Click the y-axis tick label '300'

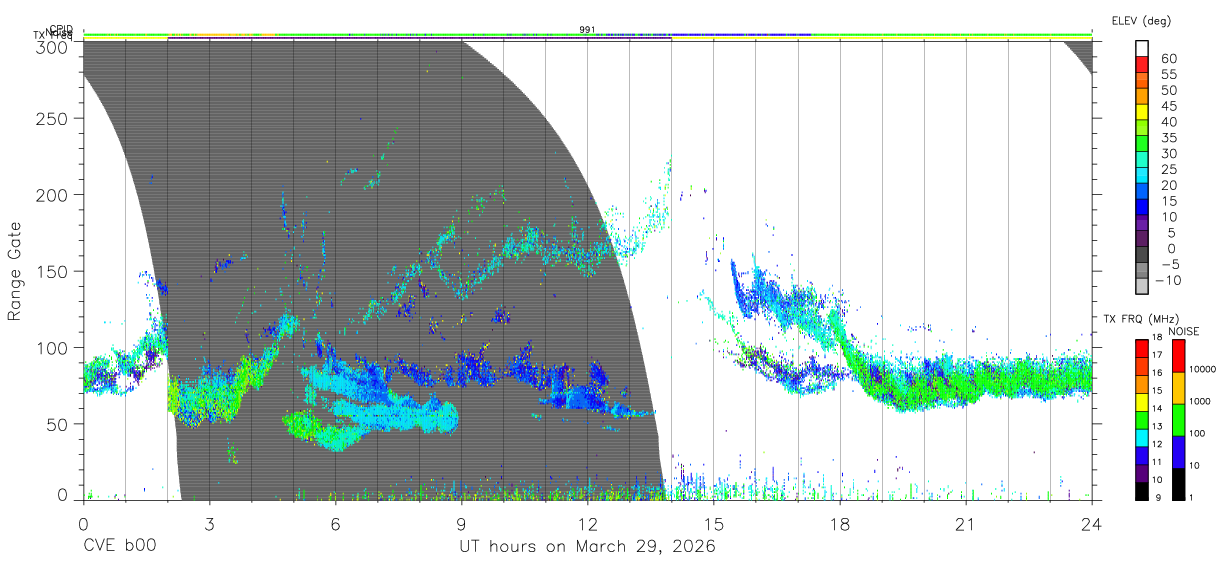(x=52, y=47)
